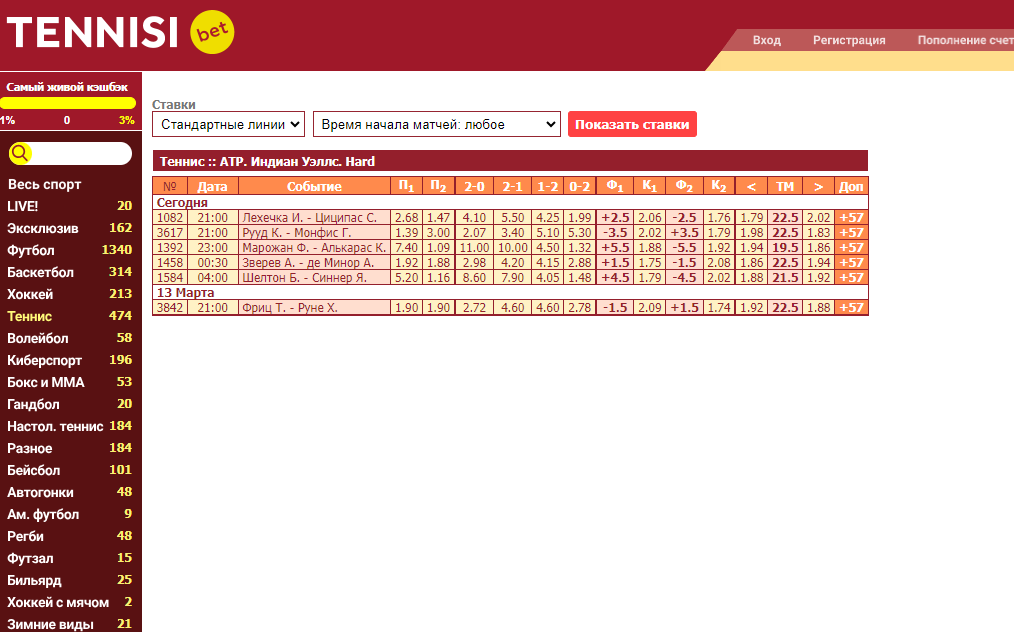Pick 2-0 odds 2.72 in Фриц match

[474, 307]
